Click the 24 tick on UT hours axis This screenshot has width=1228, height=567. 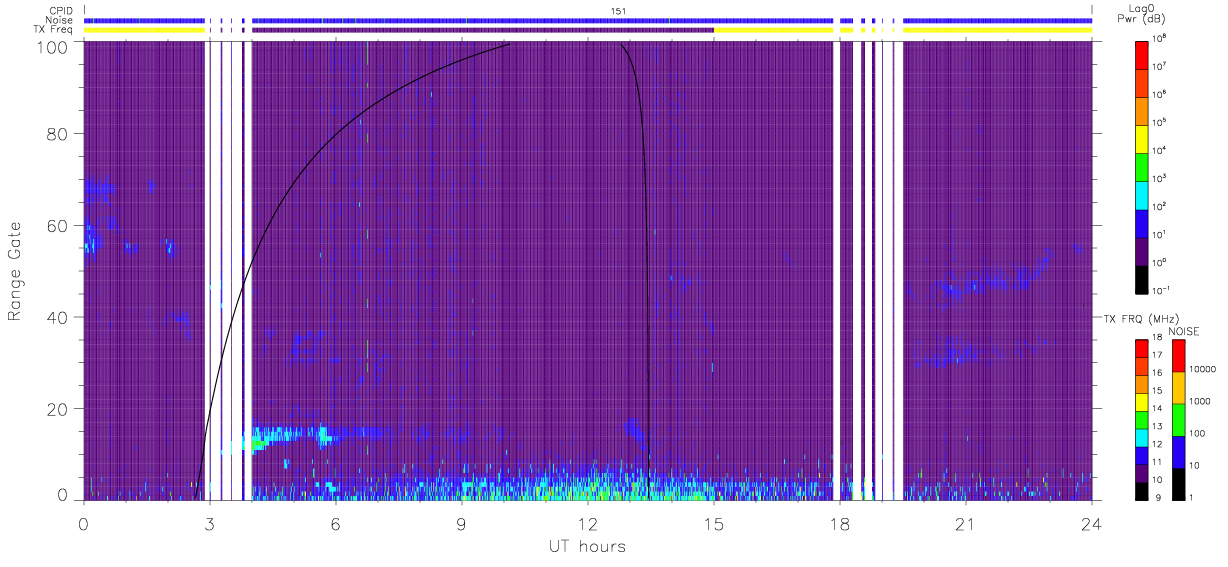click(1091, 523)
